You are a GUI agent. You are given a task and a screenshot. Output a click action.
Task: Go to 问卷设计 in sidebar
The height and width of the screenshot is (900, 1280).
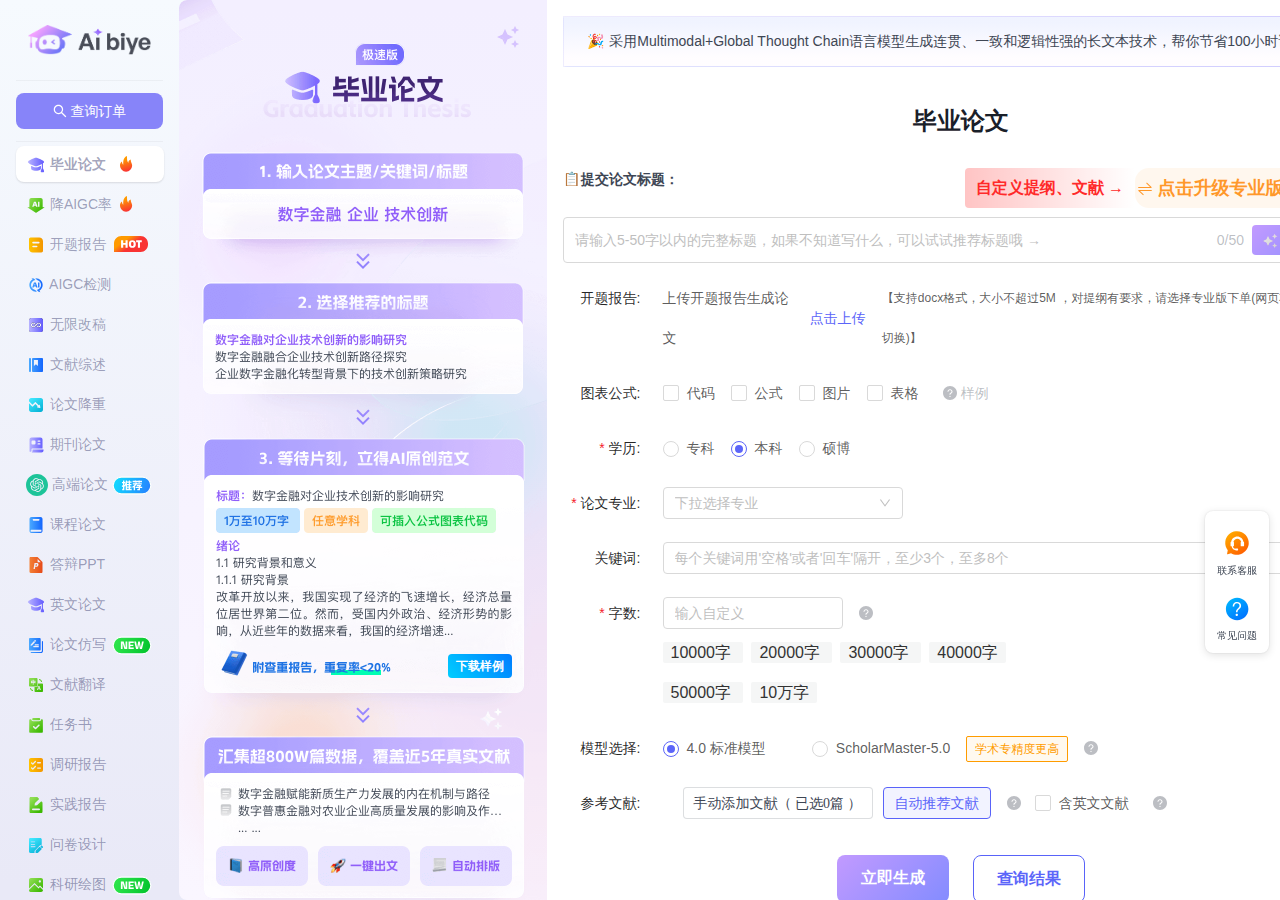90,844
